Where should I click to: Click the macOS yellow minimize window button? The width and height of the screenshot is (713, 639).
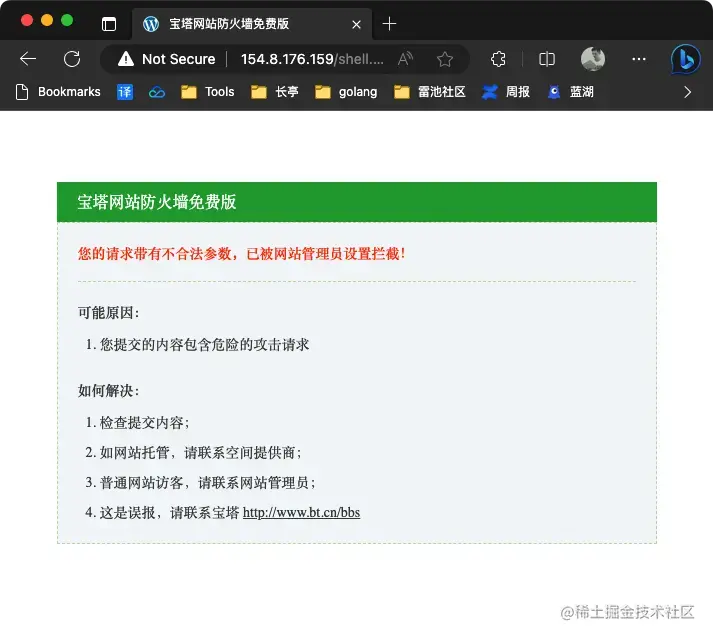click(47, 20)
